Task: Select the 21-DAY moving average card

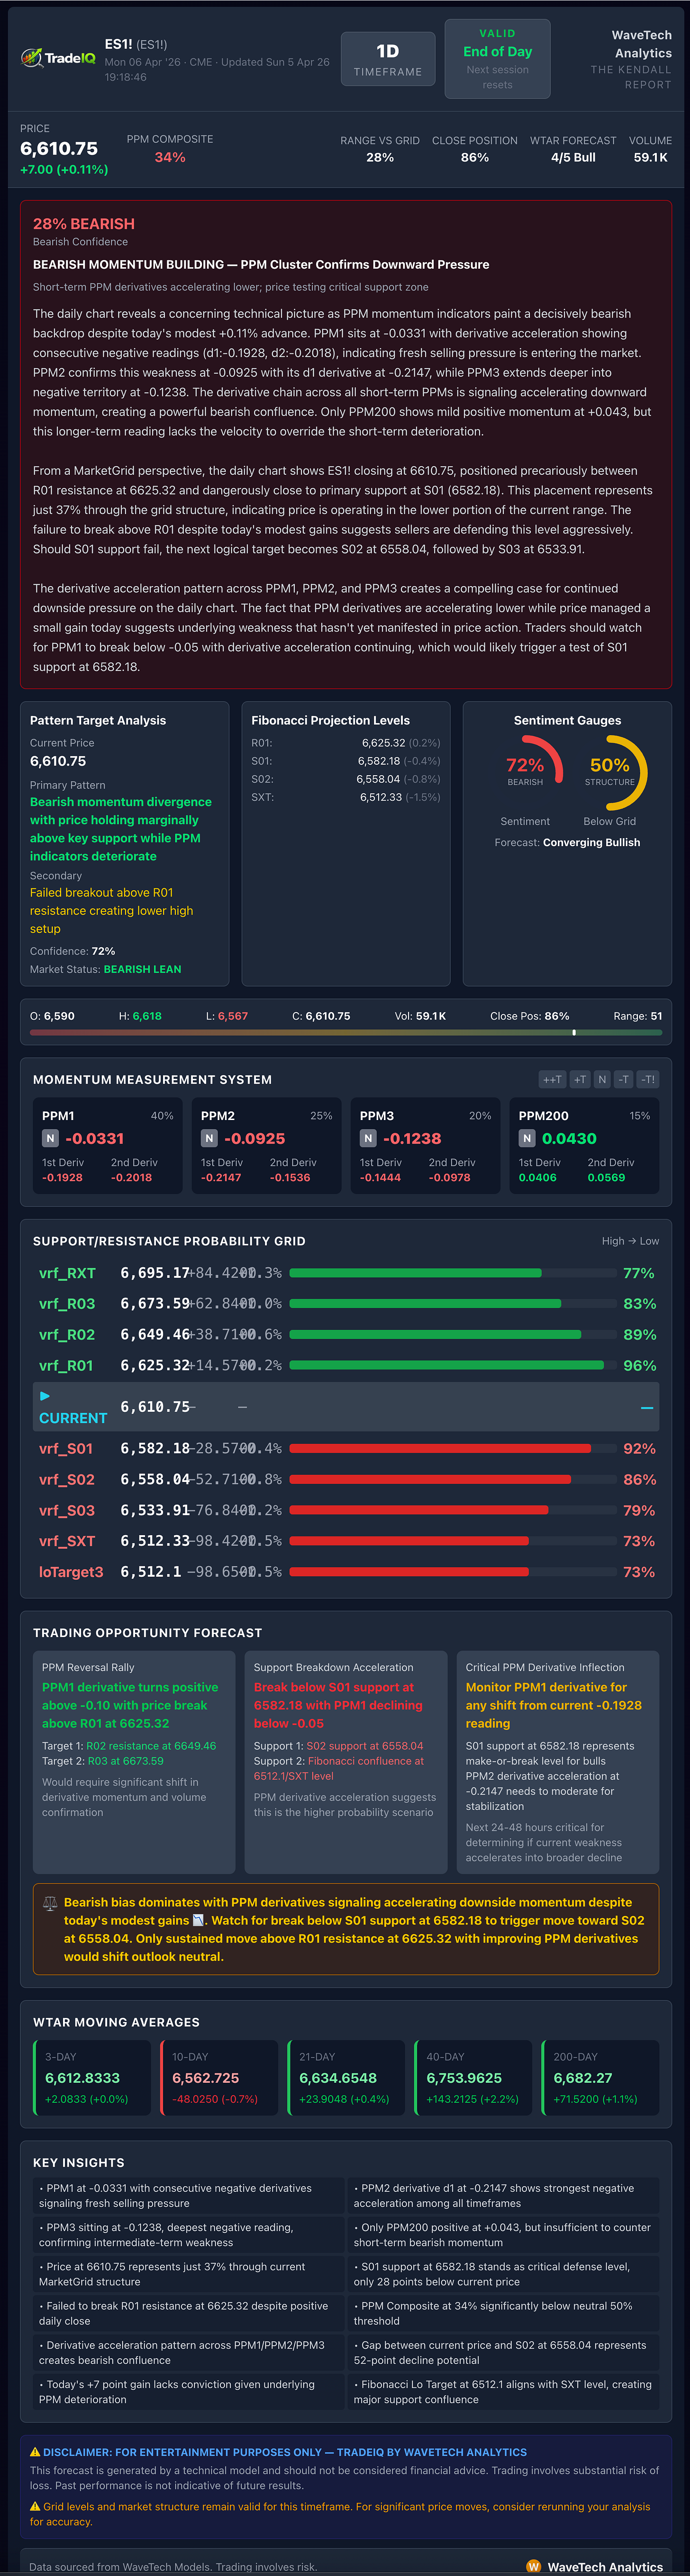Action: 346,2077
